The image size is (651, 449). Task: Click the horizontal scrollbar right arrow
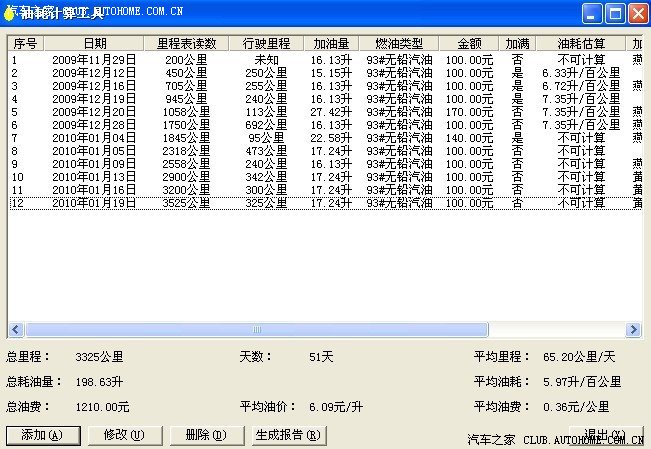(633, 330)
